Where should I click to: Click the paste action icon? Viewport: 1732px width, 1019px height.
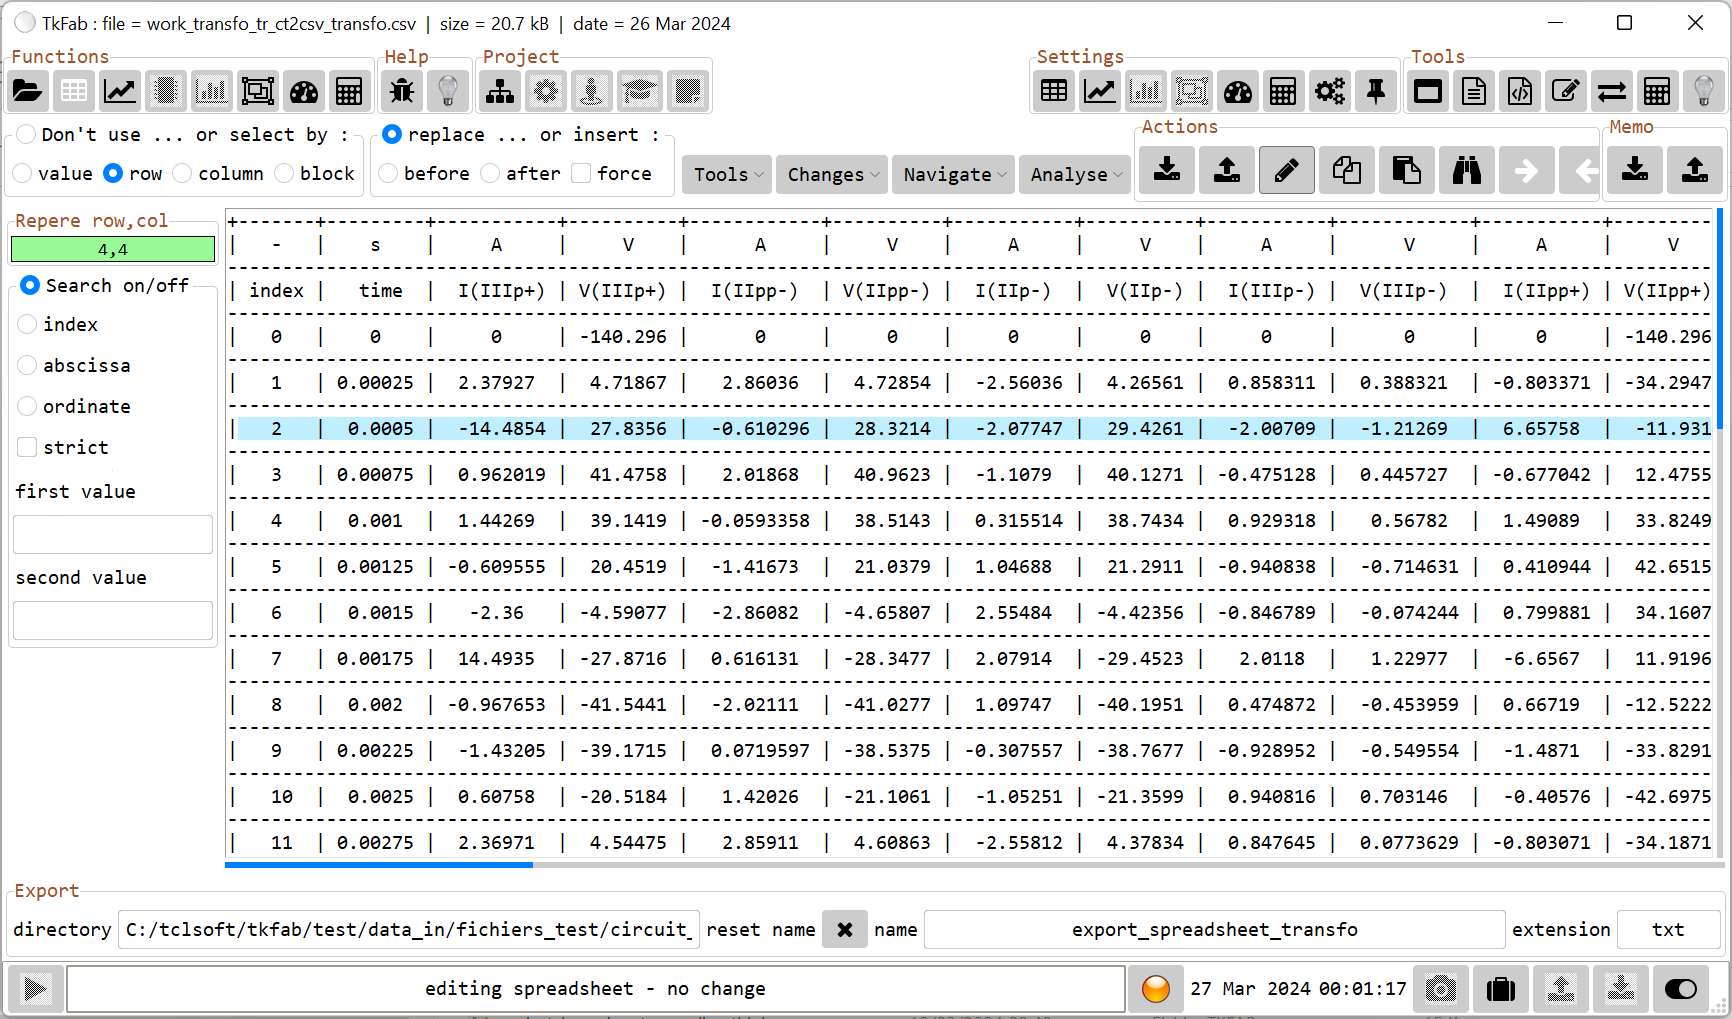click(1407, 170)
